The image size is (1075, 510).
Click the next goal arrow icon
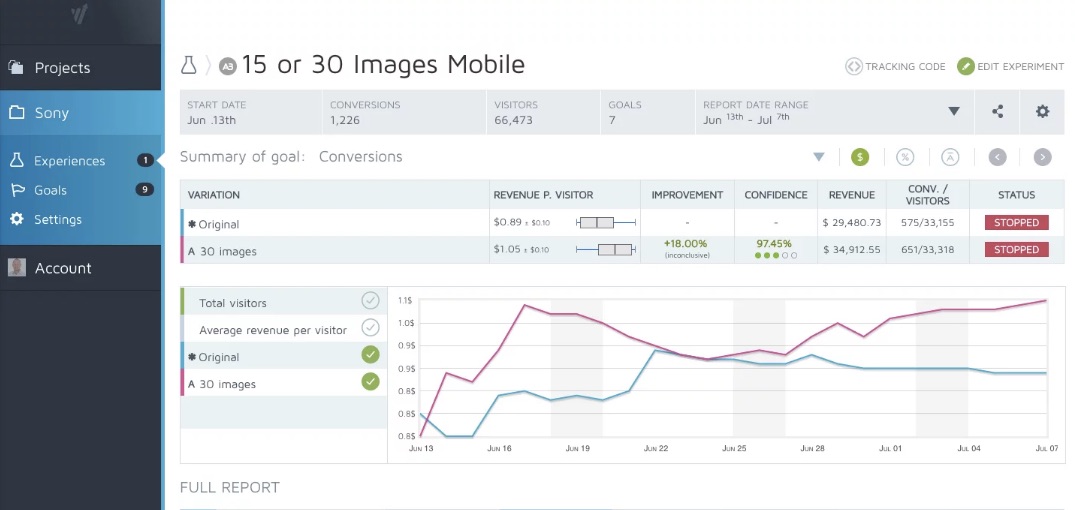1042,157
